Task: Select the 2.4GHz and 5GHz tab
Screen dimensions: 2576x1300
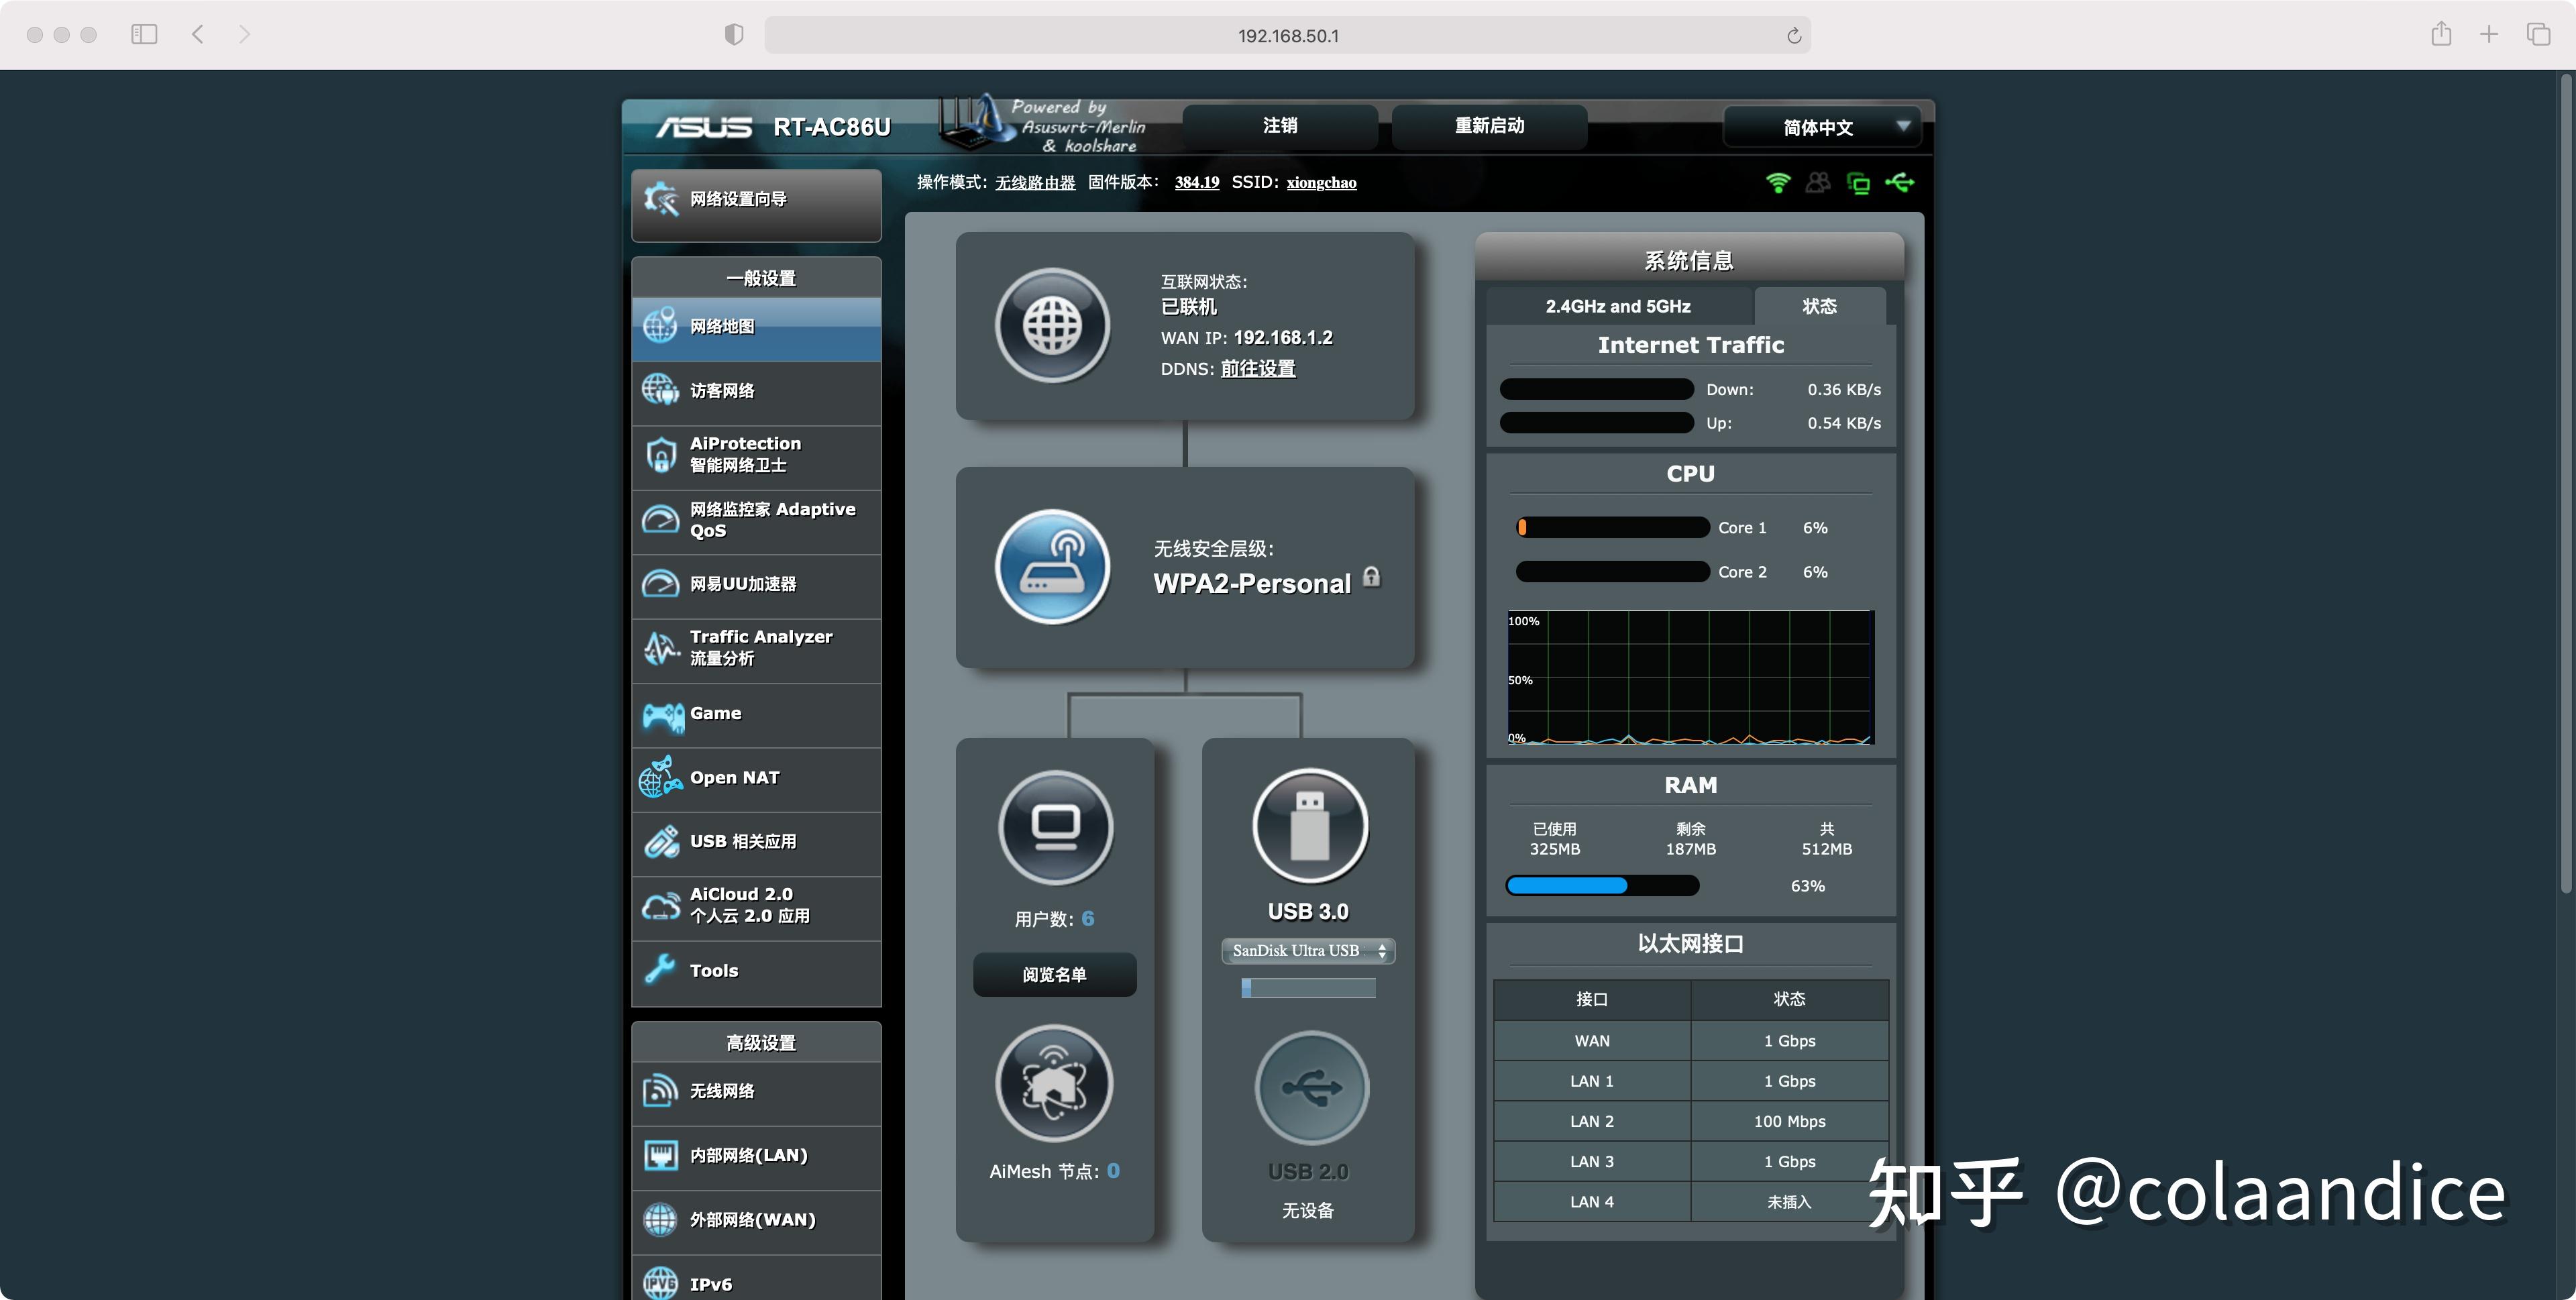Action: [x=1617, y=306]
